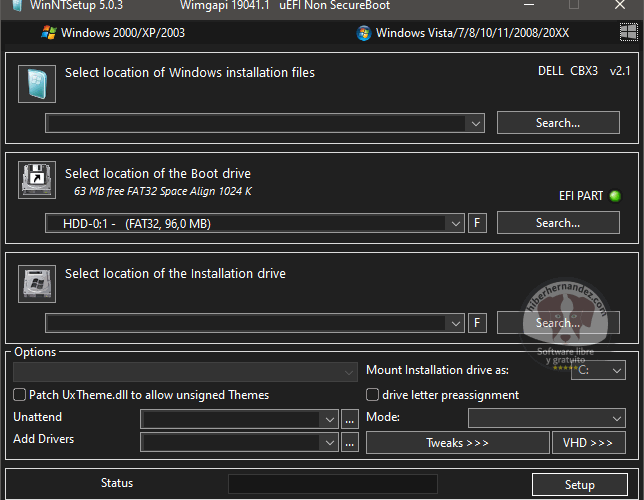Screen dimensions: 644x500
Task: Expand the installation files path dropdown
Action: [x=476, y=123]
